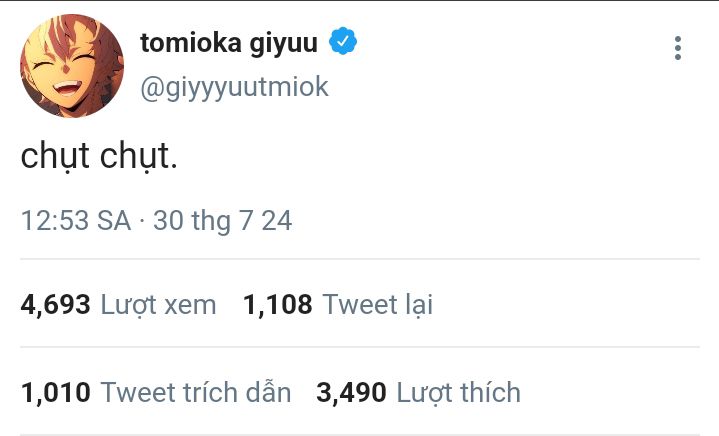
Task: Open the Lượt xem views label
Action: [x=158, y=304]
